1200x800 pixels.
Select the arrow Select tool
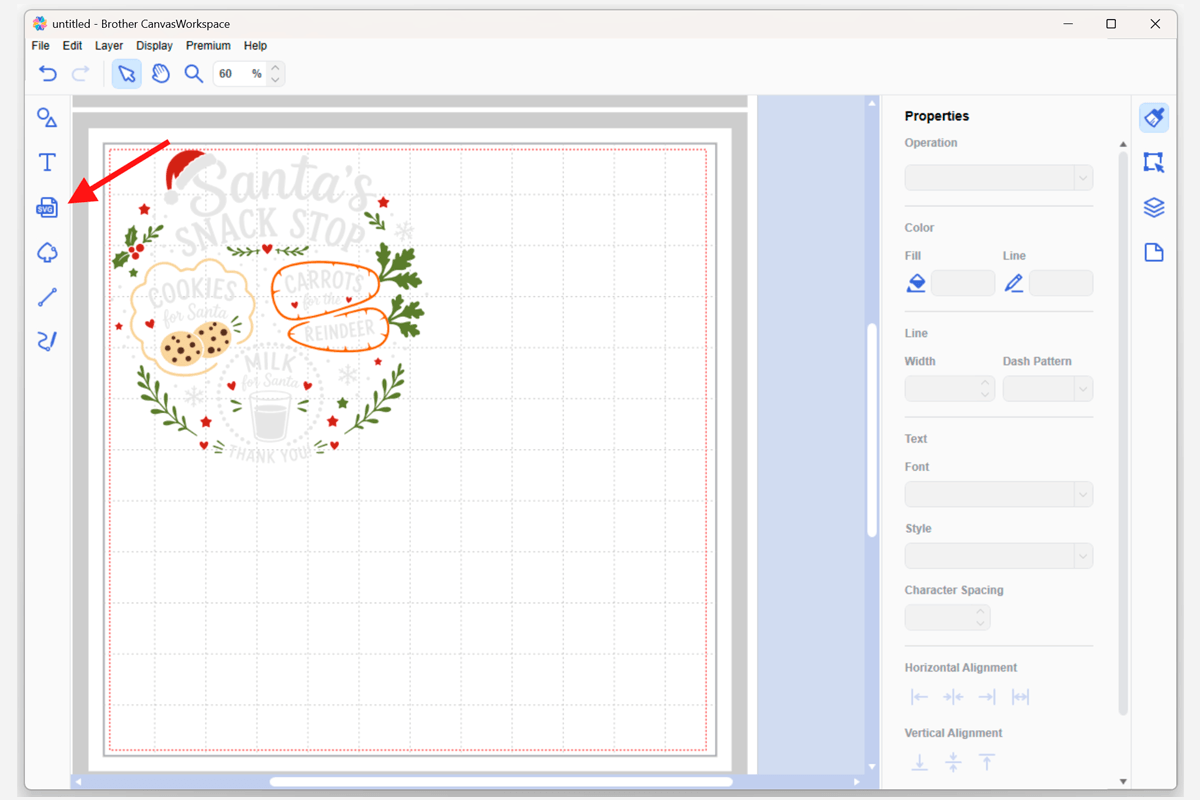point(126,73)
